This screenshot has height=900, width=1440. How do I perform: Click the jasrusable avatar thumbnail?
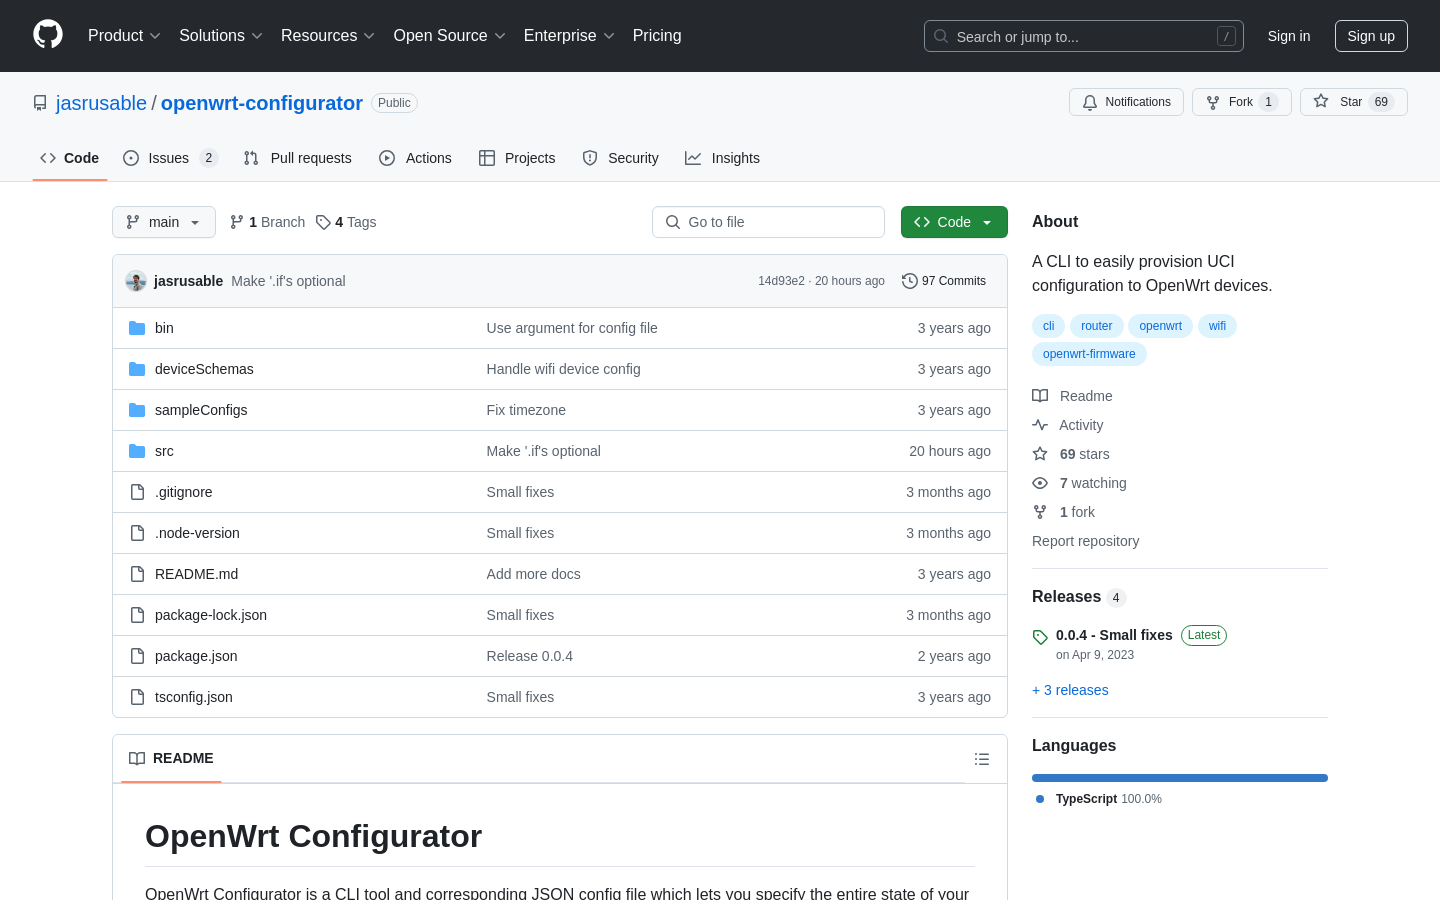pos(136,281)
